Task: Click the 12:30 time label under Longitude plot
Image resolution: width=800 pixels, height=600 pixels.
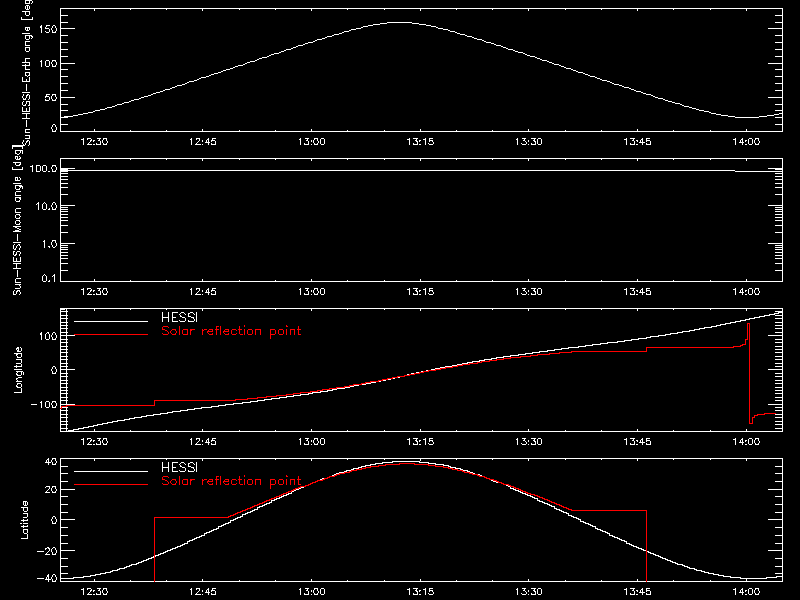Action: click(x=94, y=441)
